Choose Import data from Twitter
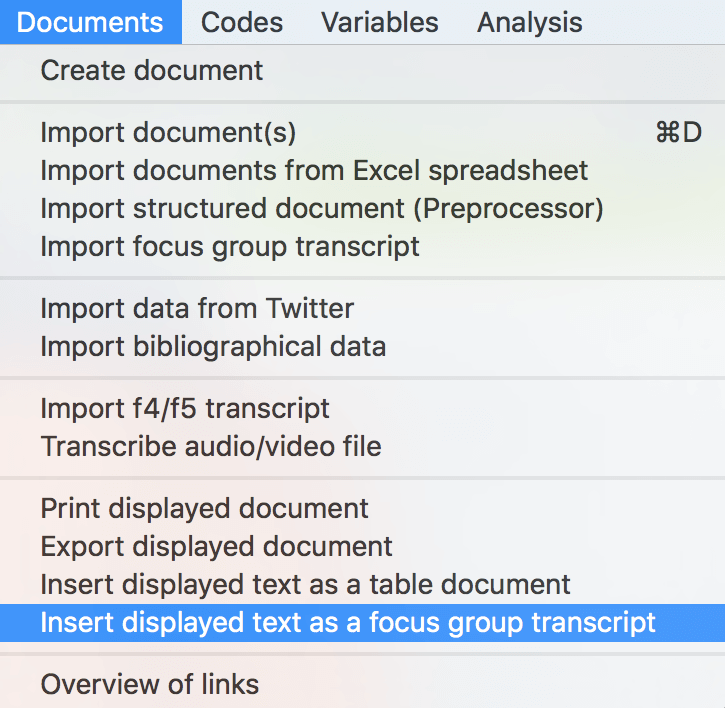725x708 pixels. [x=362, y=308]
